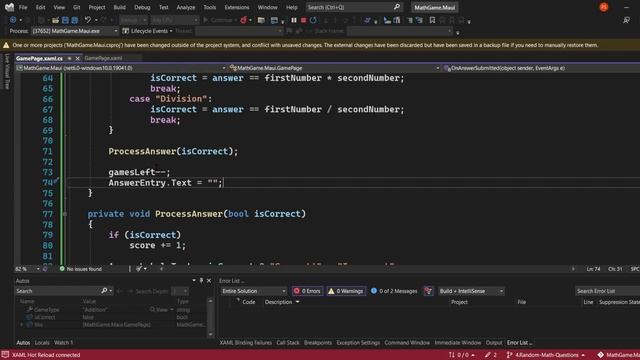
Task: Sort Error List by Project column
Action: pyautogui.click(x=459, y=302)
